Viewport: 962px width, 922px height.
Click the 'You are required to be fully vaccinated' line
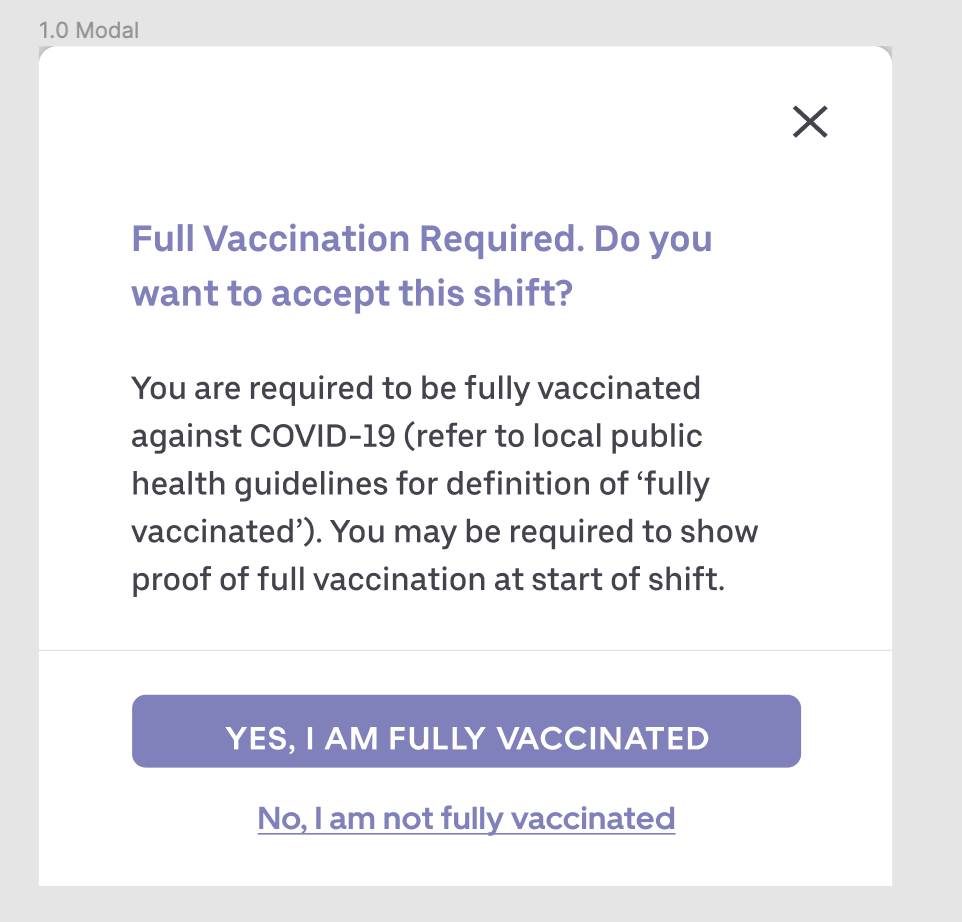(x=416, y=388)
